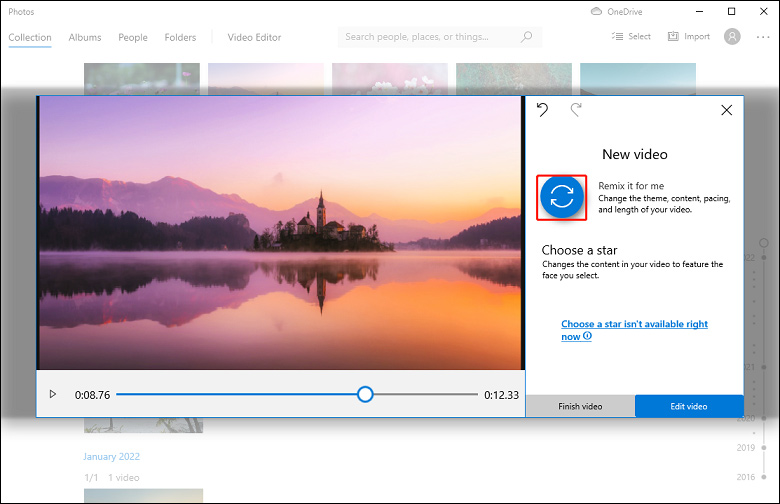The height and width of the screenshot is (504, 780).
Task: Open the user account avatar
Action: coord(732,36)
